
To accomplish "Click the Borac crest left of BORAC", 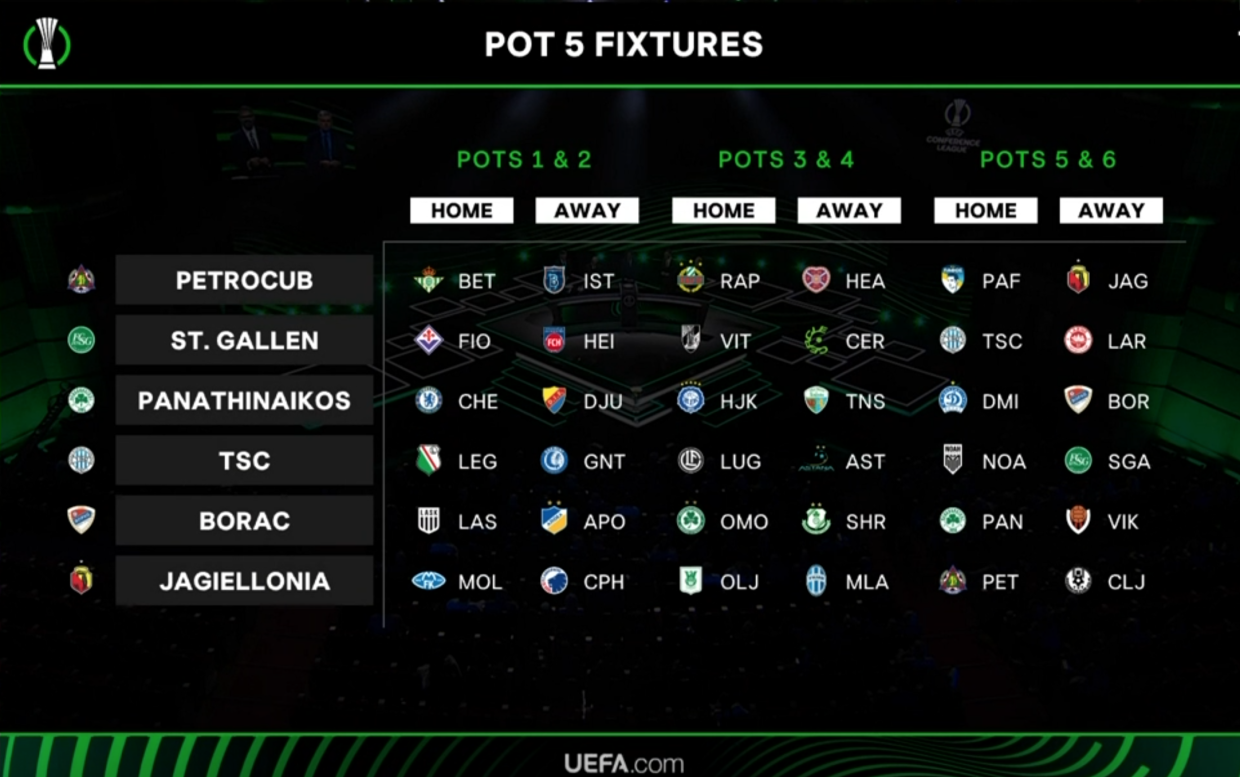I will [81, 520].
